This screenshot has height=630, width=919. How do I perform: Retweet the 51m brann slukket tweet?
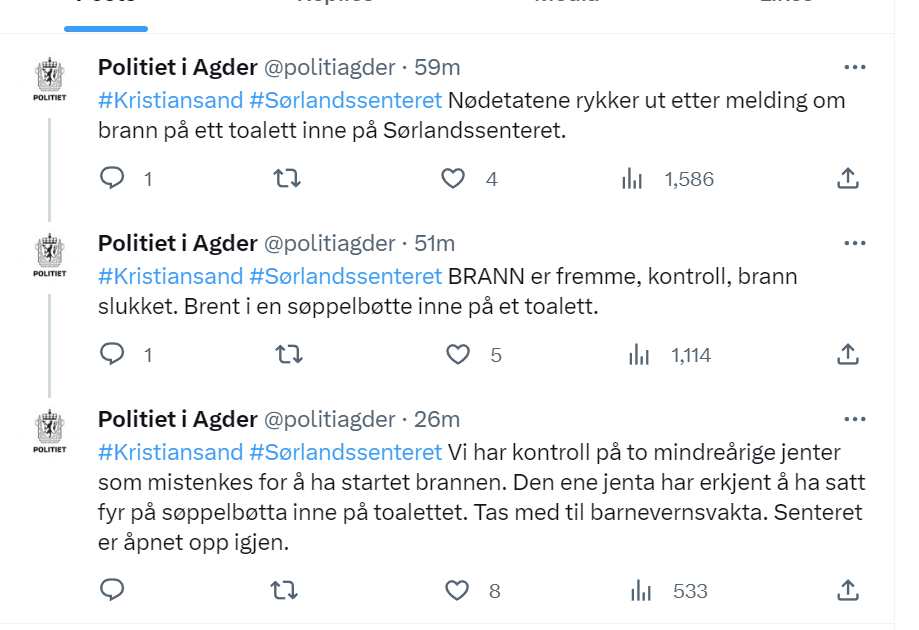(x=289, y=354)
